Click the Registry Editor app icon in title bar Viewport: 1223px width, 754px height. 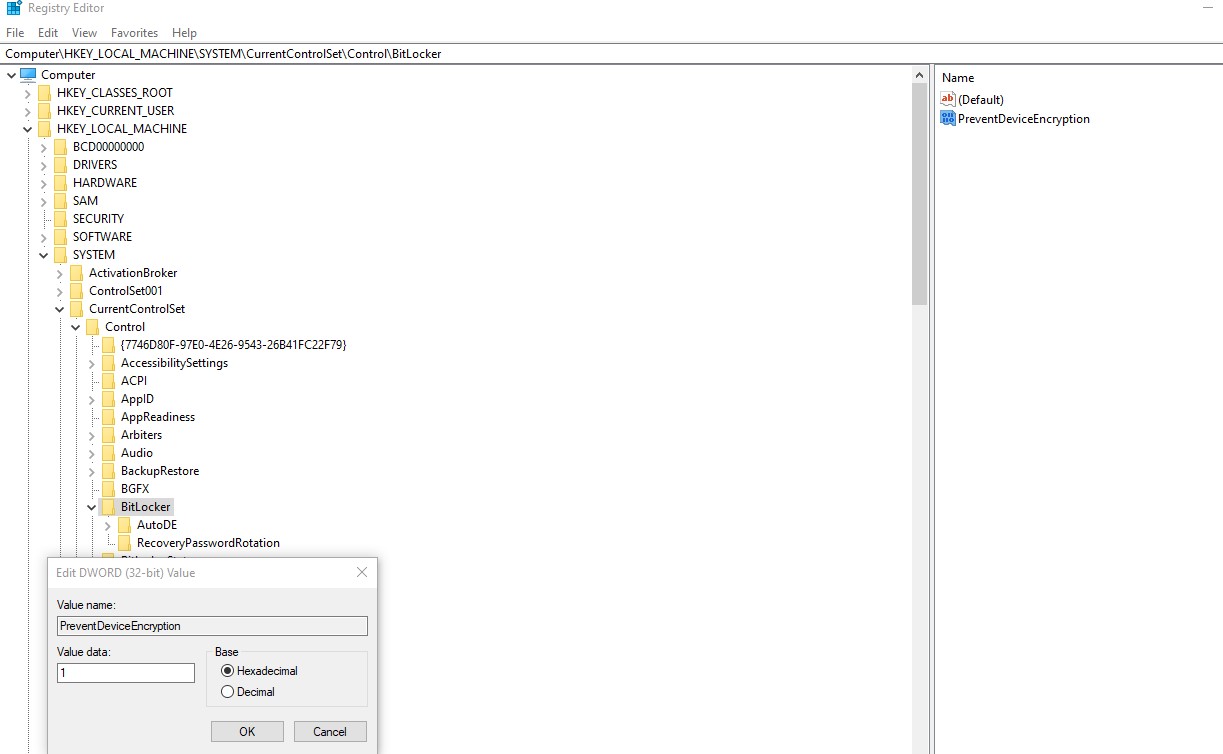click(14, 8)
